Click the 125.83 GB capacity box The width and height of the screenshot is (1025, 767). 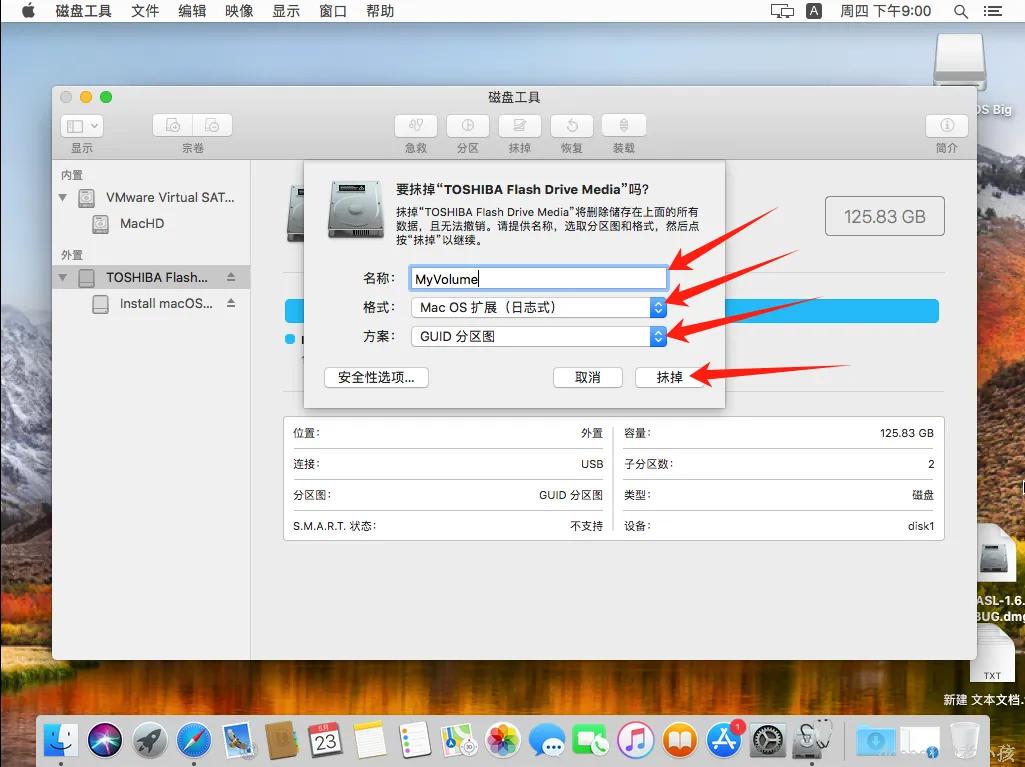(884, 216)
